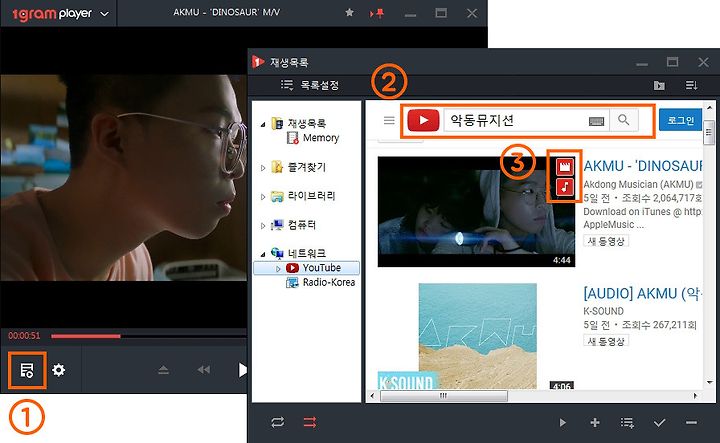Click the horizontal scrollbar thumb in browser
The image size is (720, 443).
pyautogui.click(x=444, y=396)
